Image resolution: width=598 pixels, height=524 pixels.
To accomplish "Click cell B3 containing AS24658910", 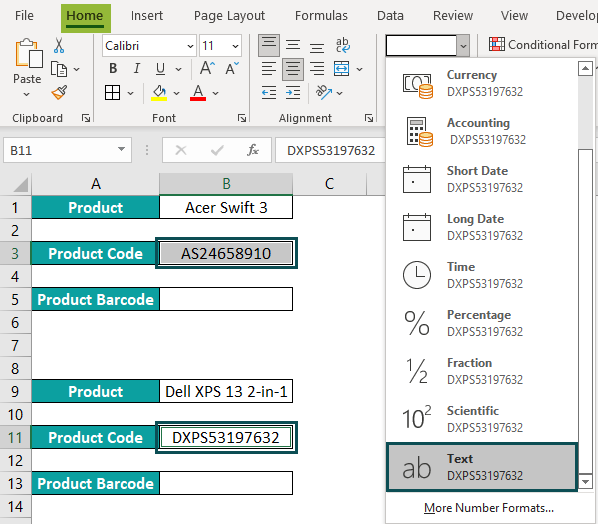I will 226,253.
